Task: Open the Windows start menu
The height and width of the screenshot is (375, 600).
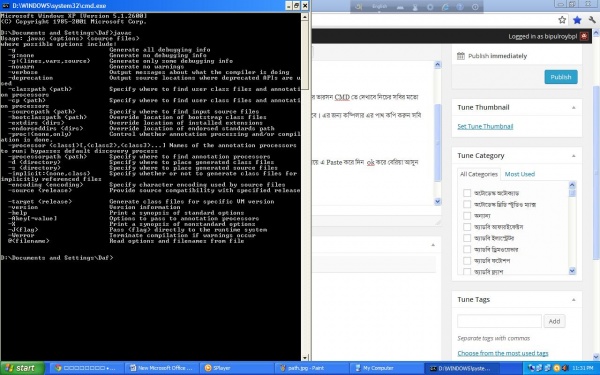Action: coord(22,368)
